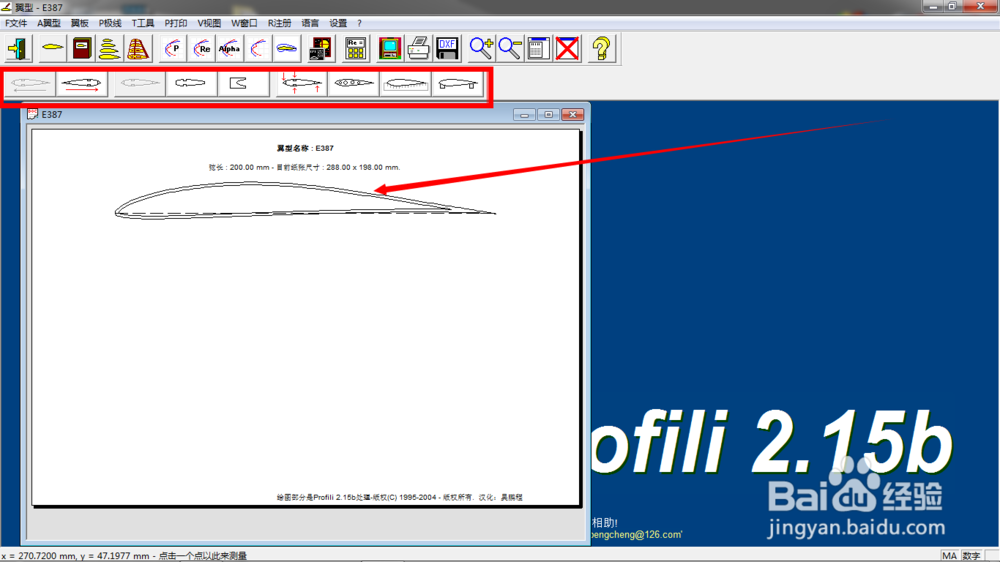Image resolution: width=1000 pixels, height=562 pixels.
Task: Click the chord length '200.00 mm' text line
Action: pyautogui.click(x=304, y=167)
